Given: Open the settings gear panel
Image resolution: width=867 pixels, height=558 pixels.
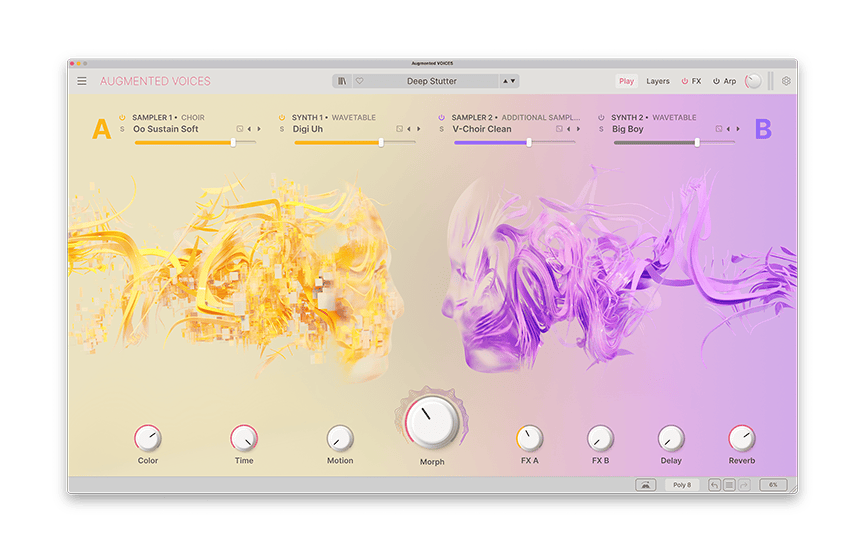Looking at the screenshot, I should point(786,81).
